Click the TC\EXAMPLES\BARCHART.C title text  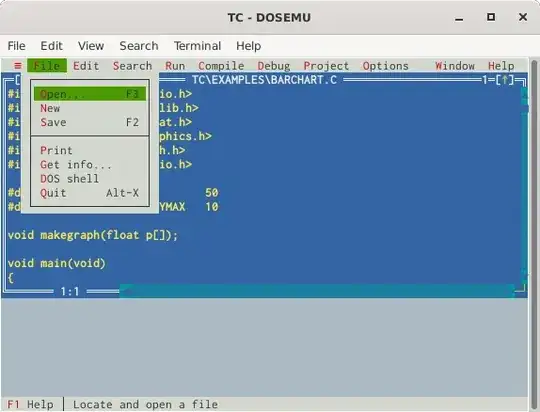click(264, 80)
